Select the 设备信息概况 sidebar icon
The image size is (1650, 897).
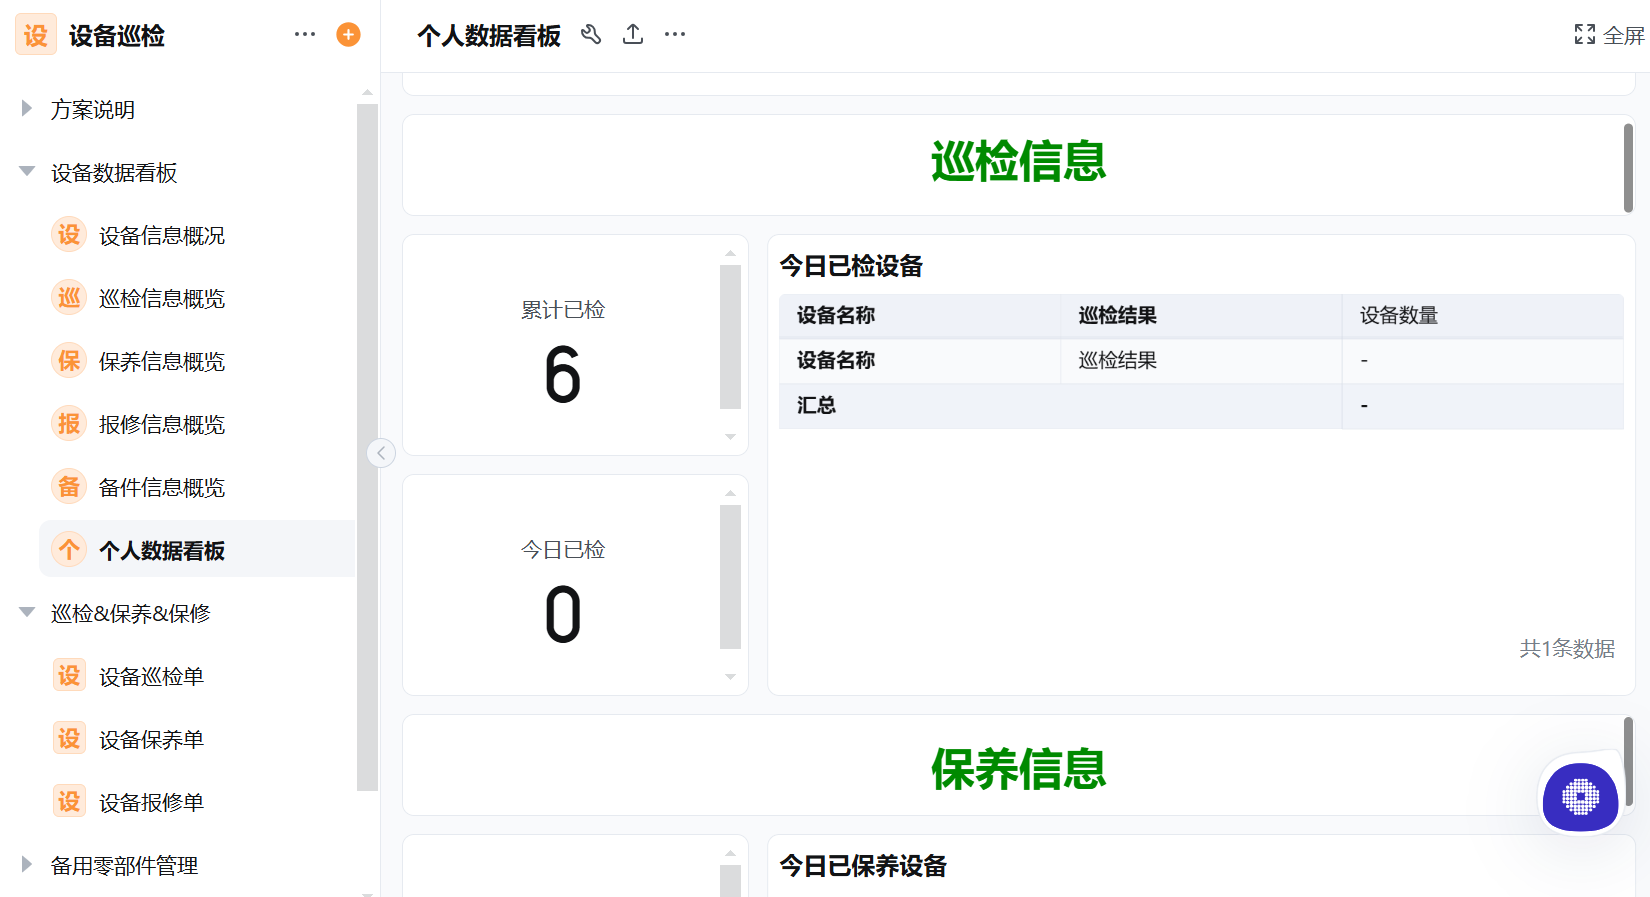point(68,234)
